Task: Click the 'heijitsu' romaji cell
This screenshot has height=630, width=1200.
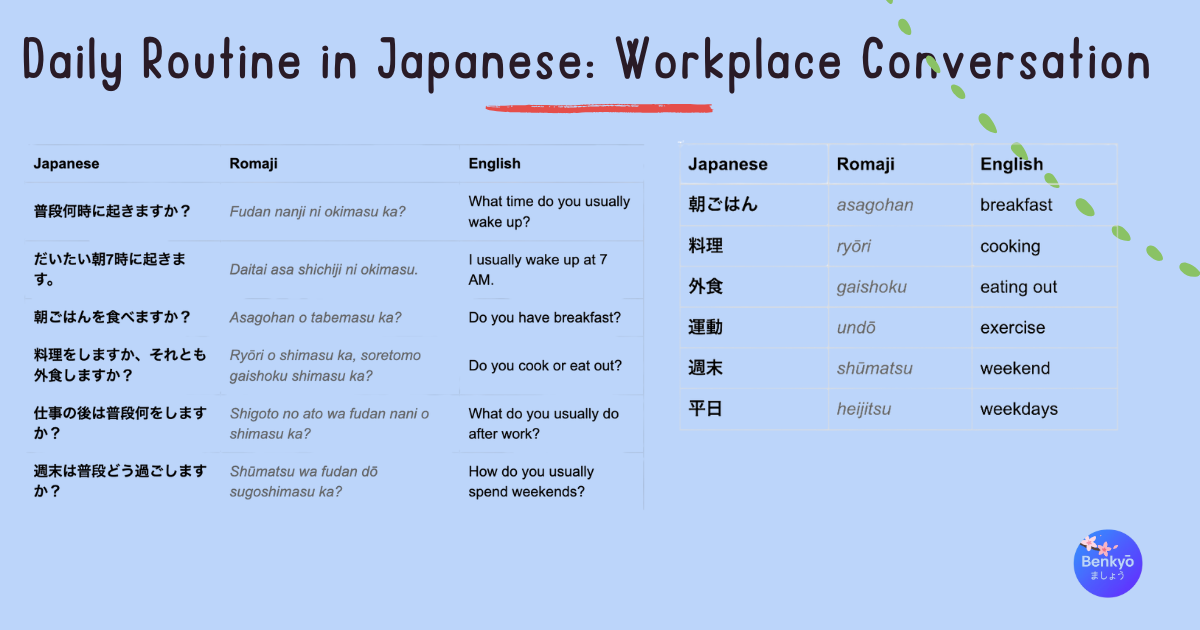Action: tap(864, 409)
